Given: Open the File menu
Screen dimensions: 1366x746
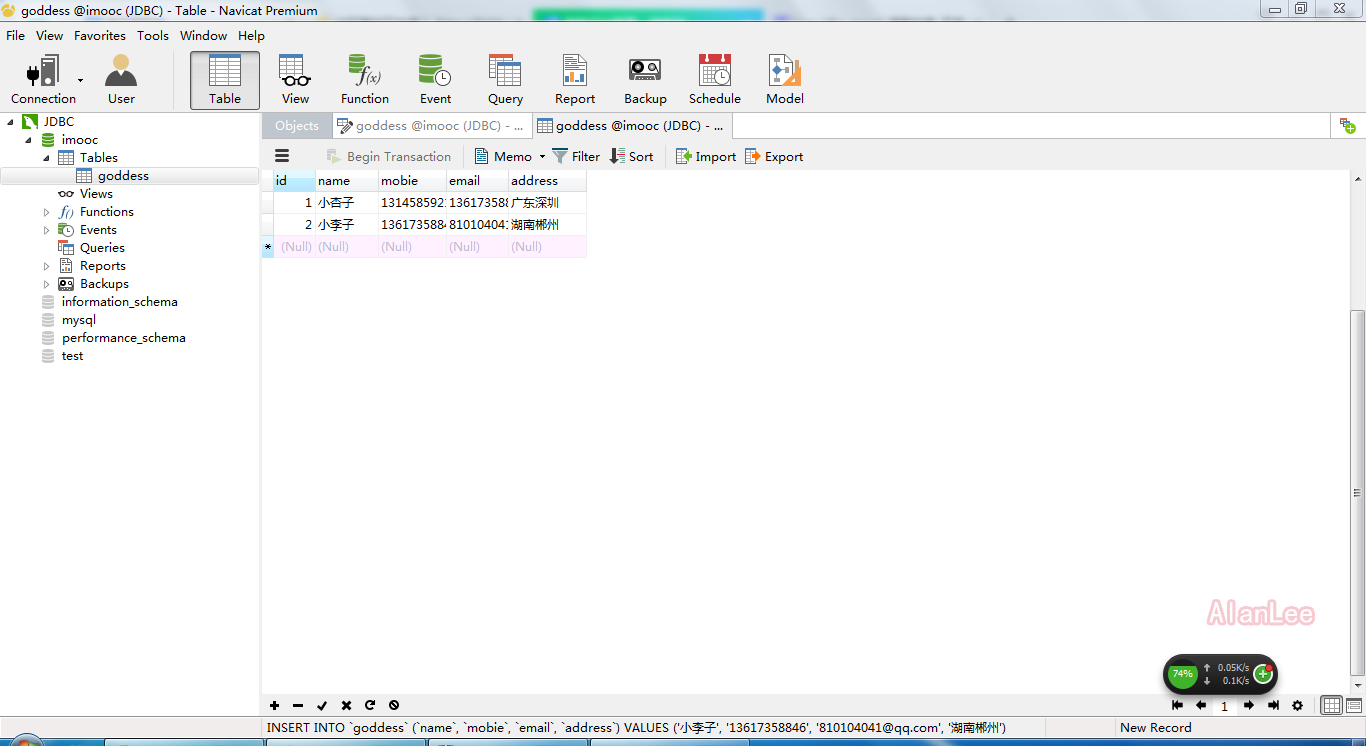Looking at the screenshot, I should (x=16, y=35).
